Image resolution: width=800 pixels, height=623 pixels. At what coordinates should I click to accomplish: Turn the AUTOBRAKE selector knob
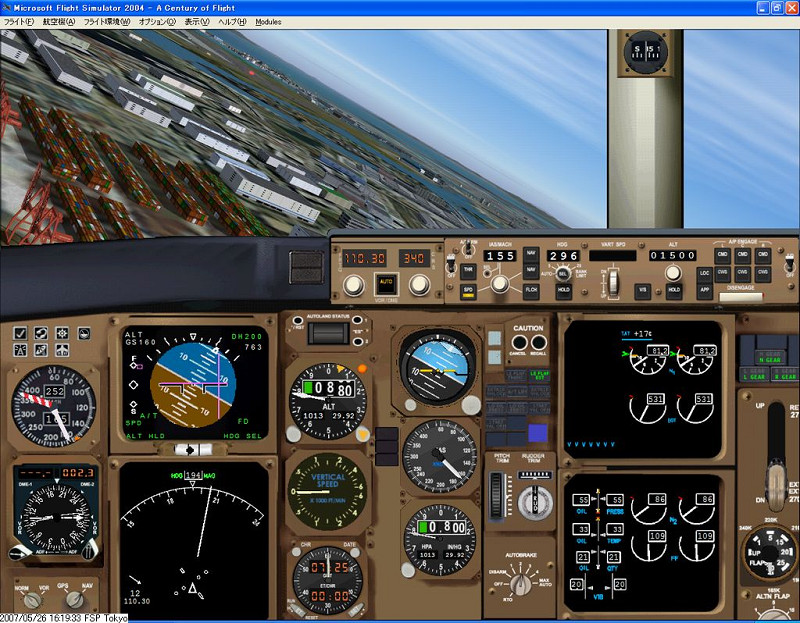[x=520, y=585]
